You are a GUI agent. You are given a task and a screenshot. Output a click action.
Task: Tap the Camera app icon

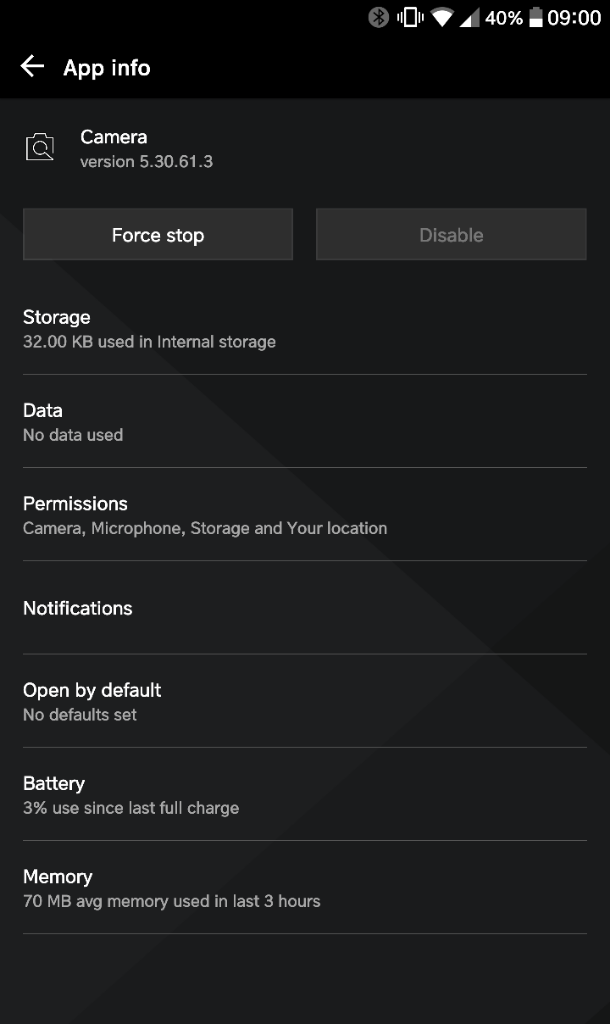point(40,147)
